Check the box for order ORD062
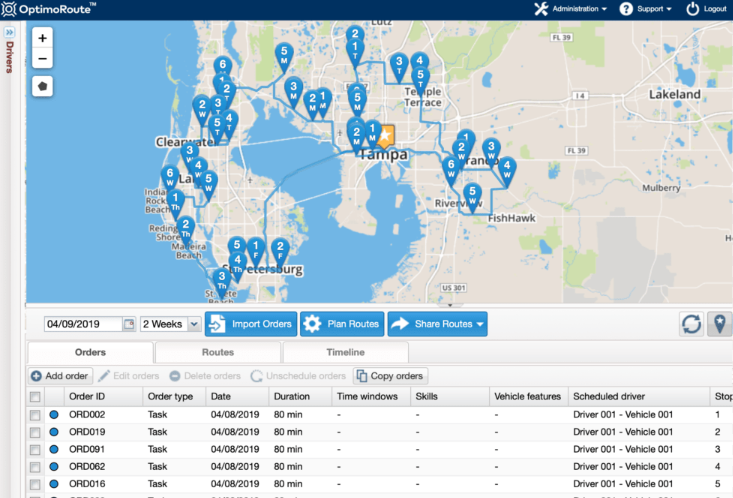 (35, 467)
